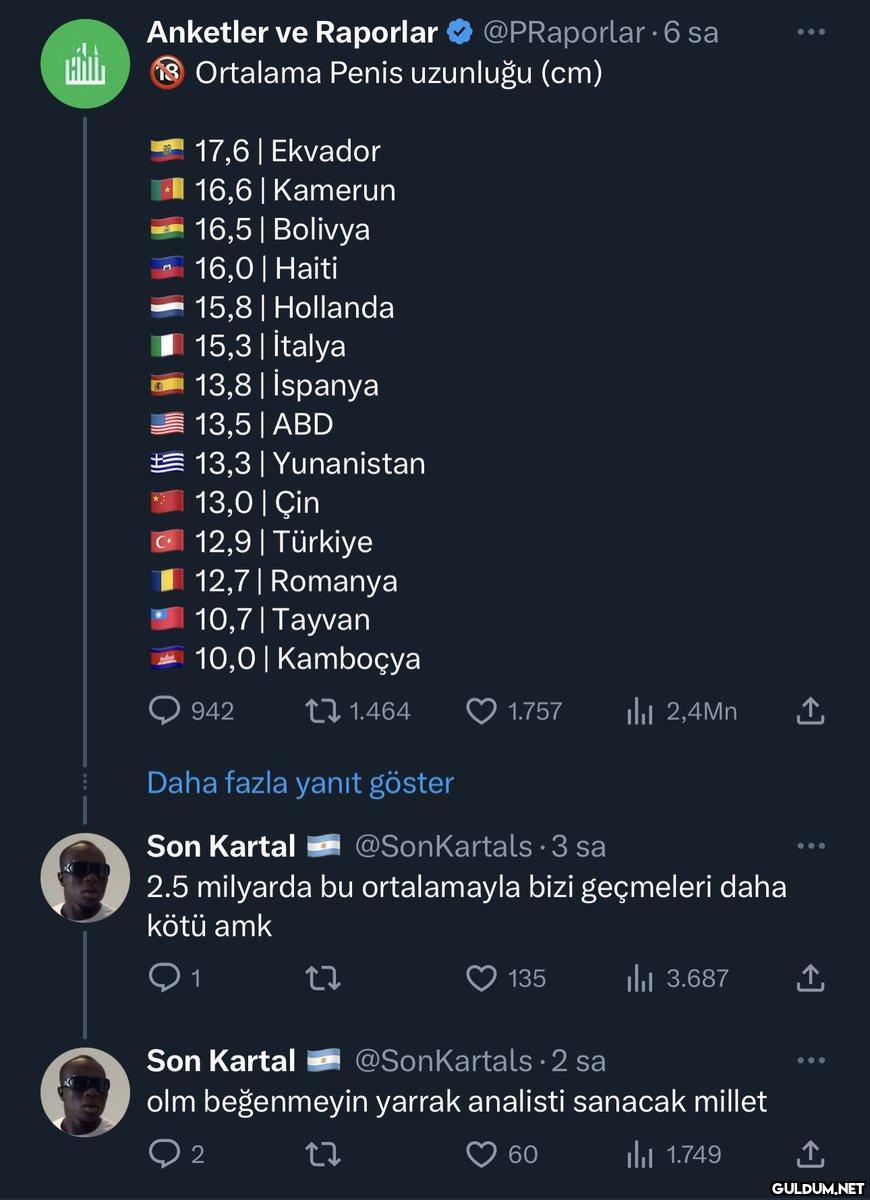The width and height of the screenshot is (870, 1200).
Task: Share the Anketler ve Raporlar tweet
Action: point(810,711)
